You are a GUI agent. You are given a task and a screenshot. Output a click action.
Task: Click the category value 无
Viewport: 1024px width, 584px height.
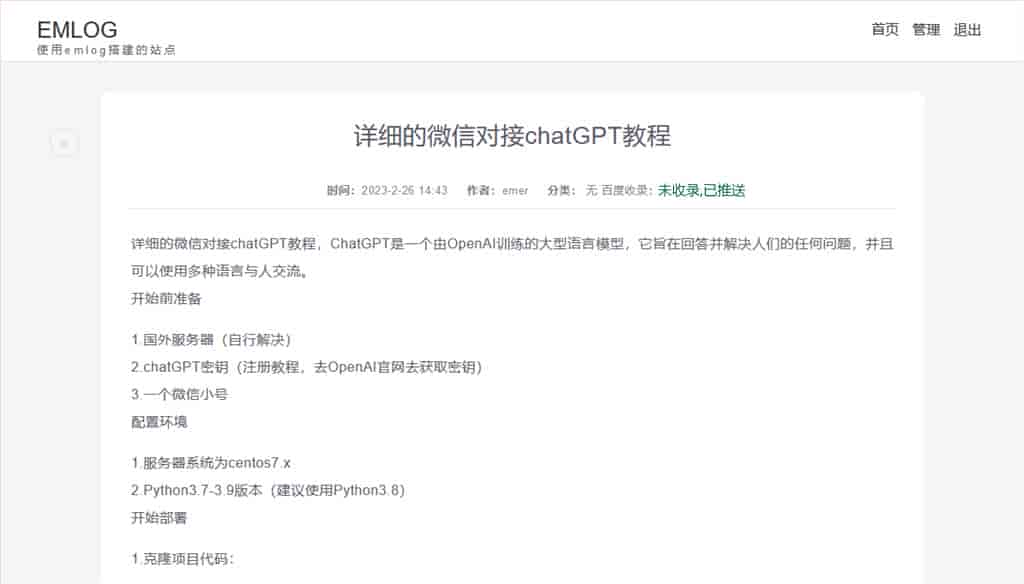point(591,191)
